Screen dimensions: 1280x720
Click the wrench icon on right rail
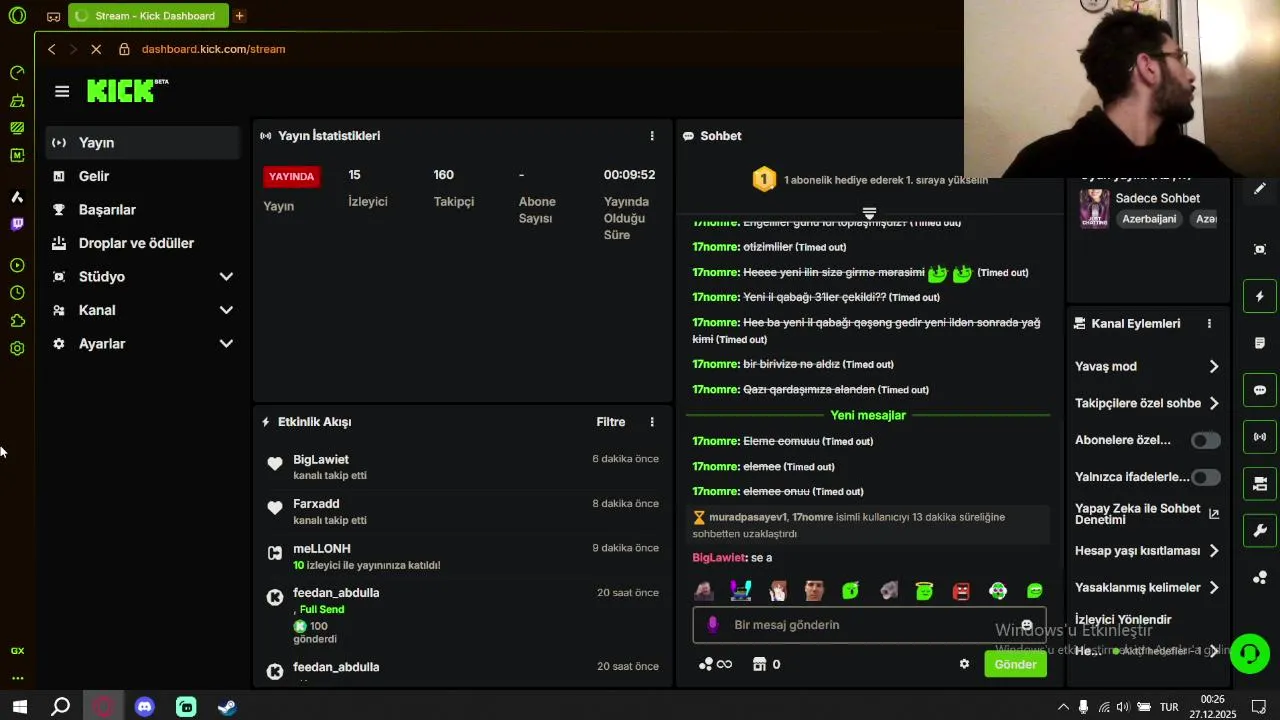1260,531
